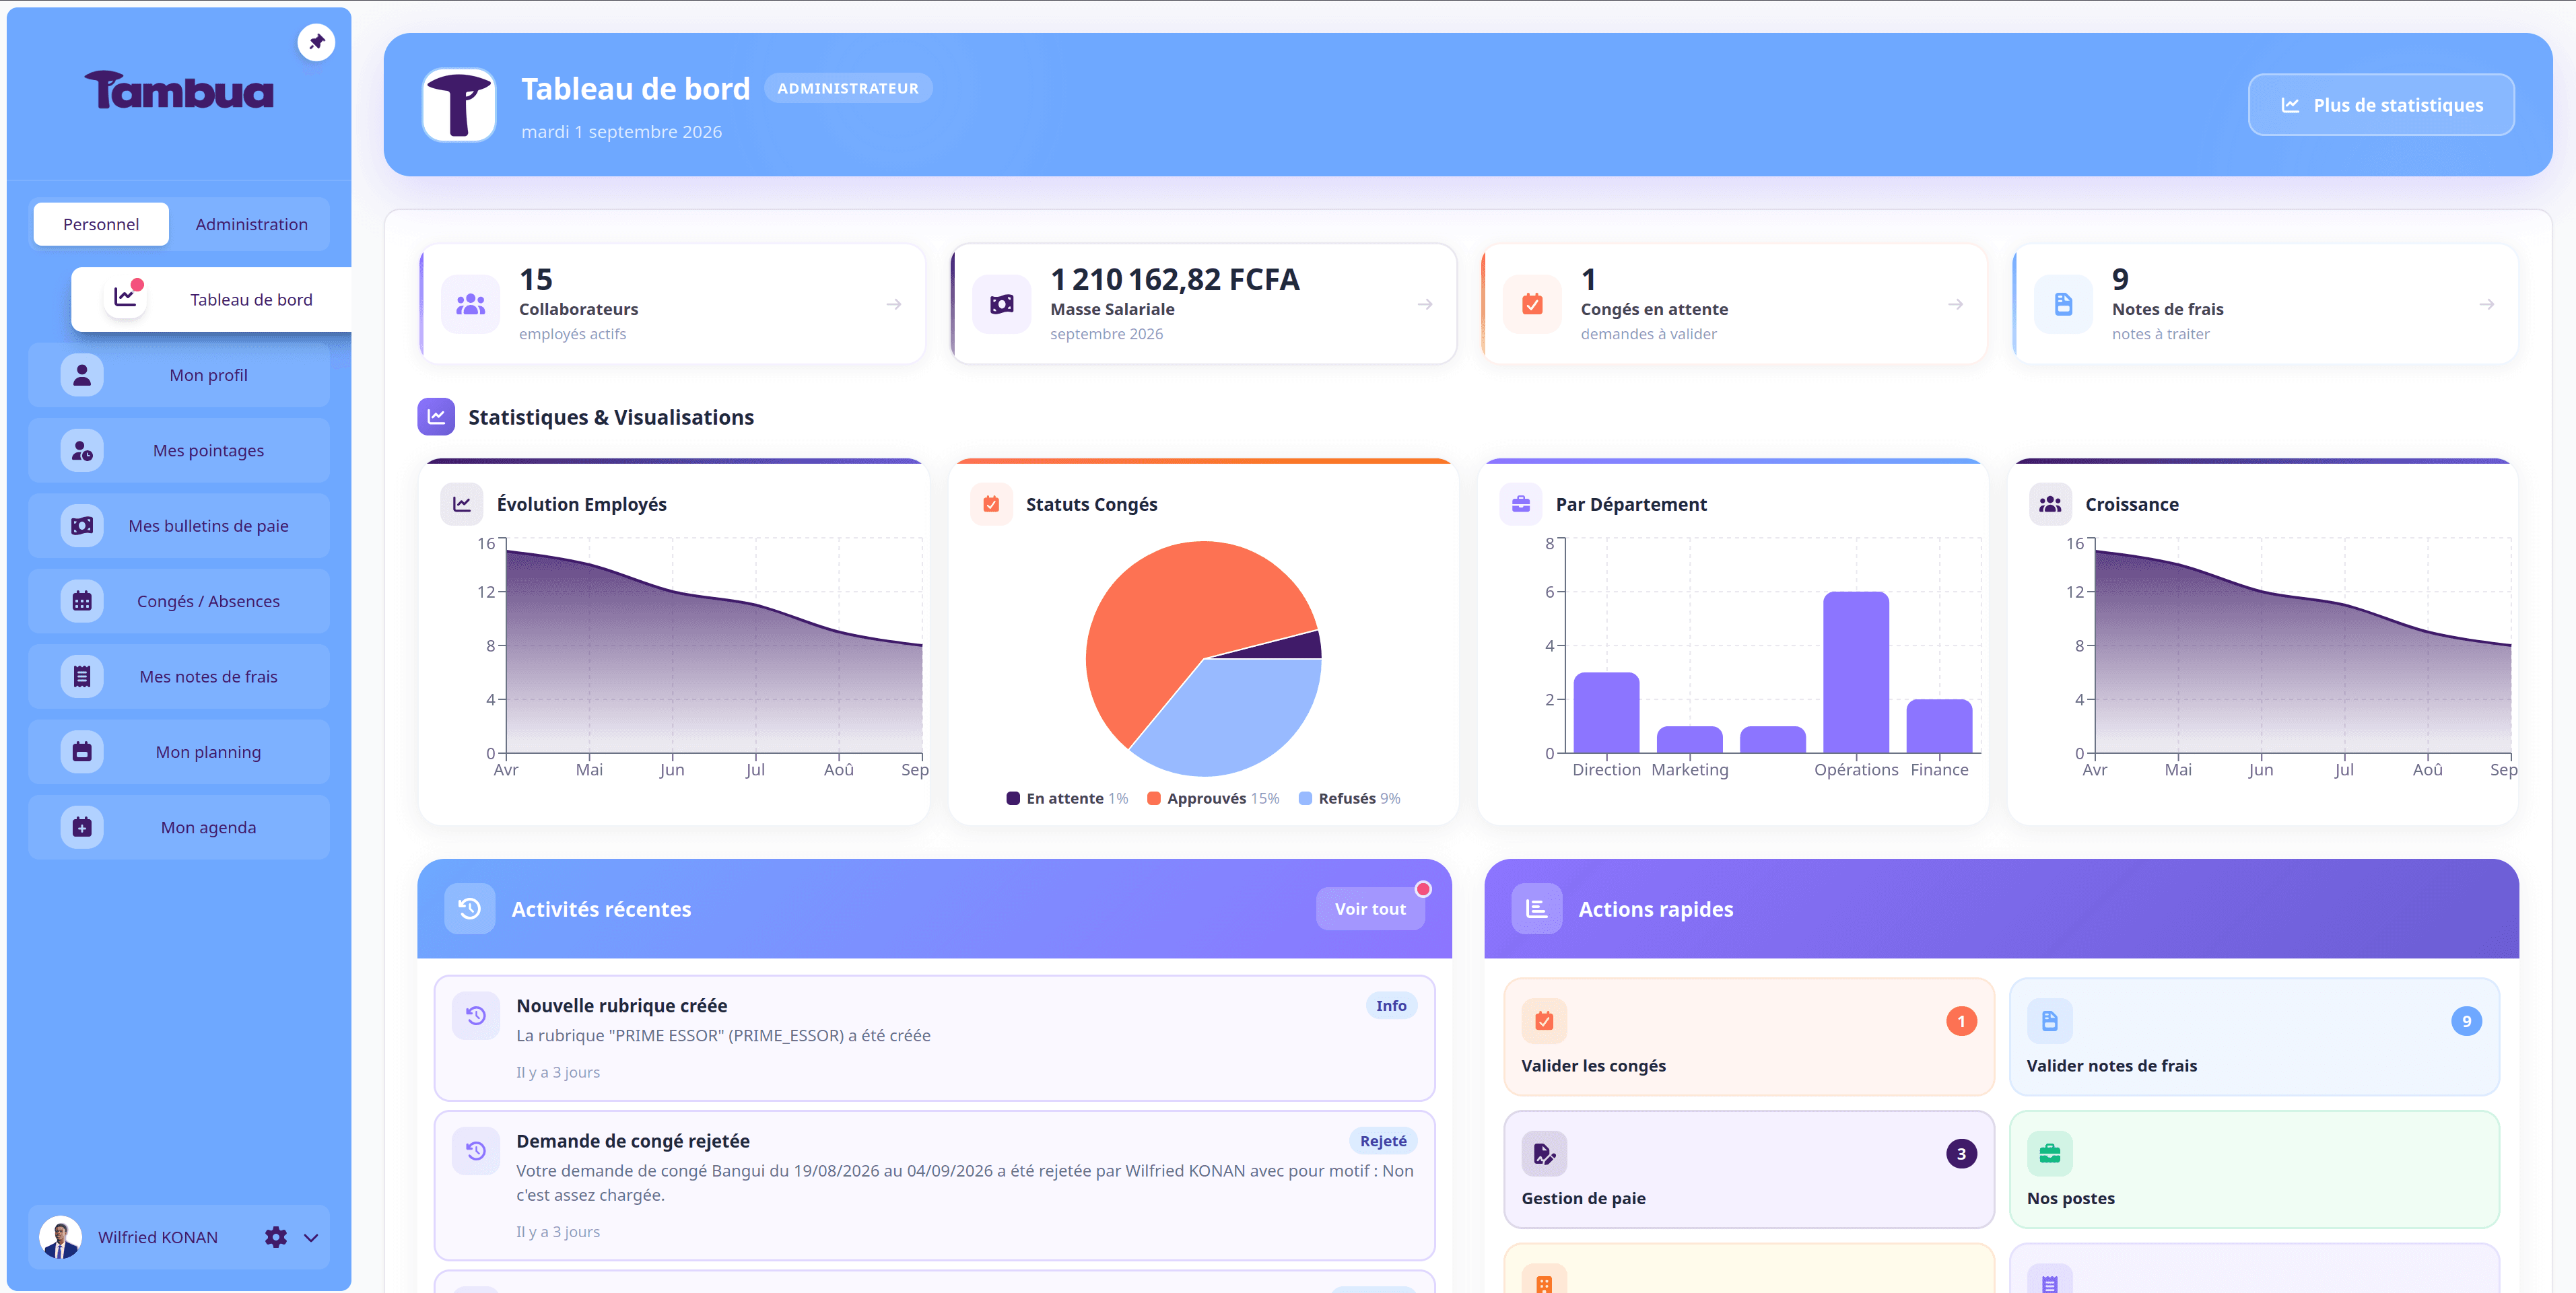The height and width of the screenshot is (1293, 2576).
Task: Click the Info badge on activity
Action: [x=1391, y=1005]
